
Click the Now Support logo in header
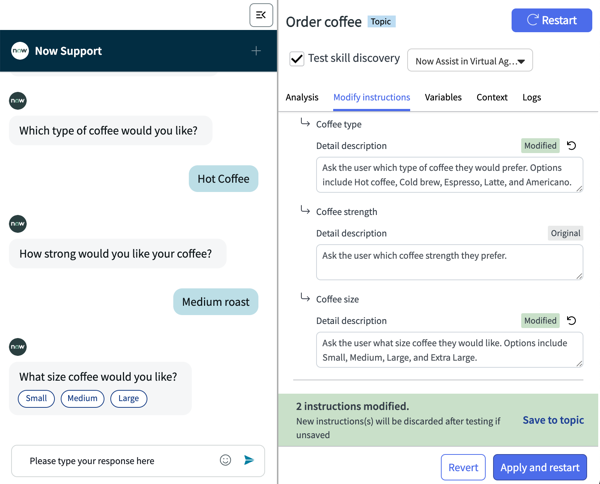click(20, 51)
